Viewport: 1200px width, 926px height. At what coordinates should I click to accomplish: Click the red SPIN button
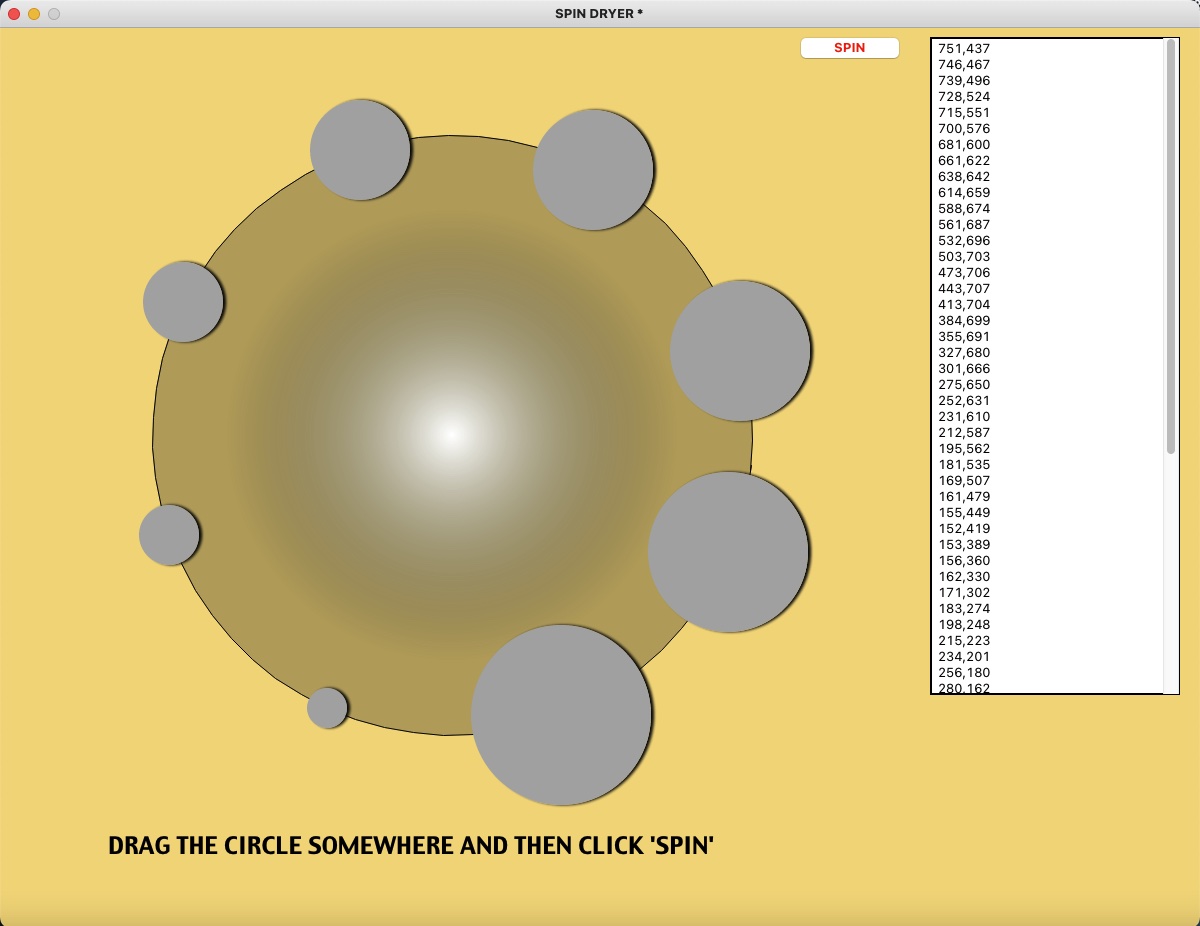(x=849, y=48)
